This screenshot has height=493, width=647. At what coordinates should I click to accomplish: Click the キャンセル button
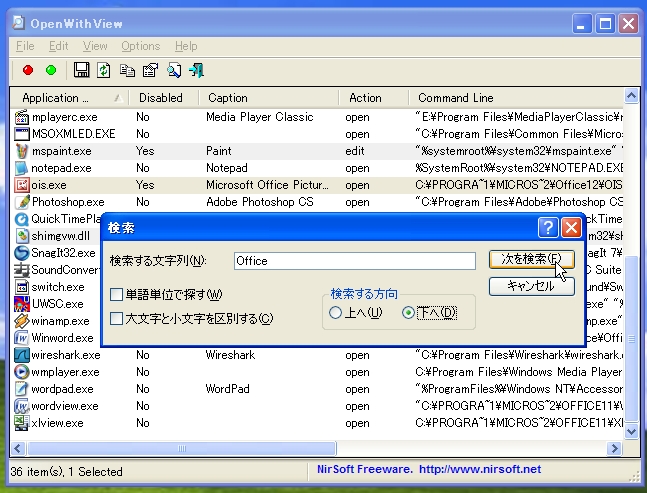(x=531, y=286)
